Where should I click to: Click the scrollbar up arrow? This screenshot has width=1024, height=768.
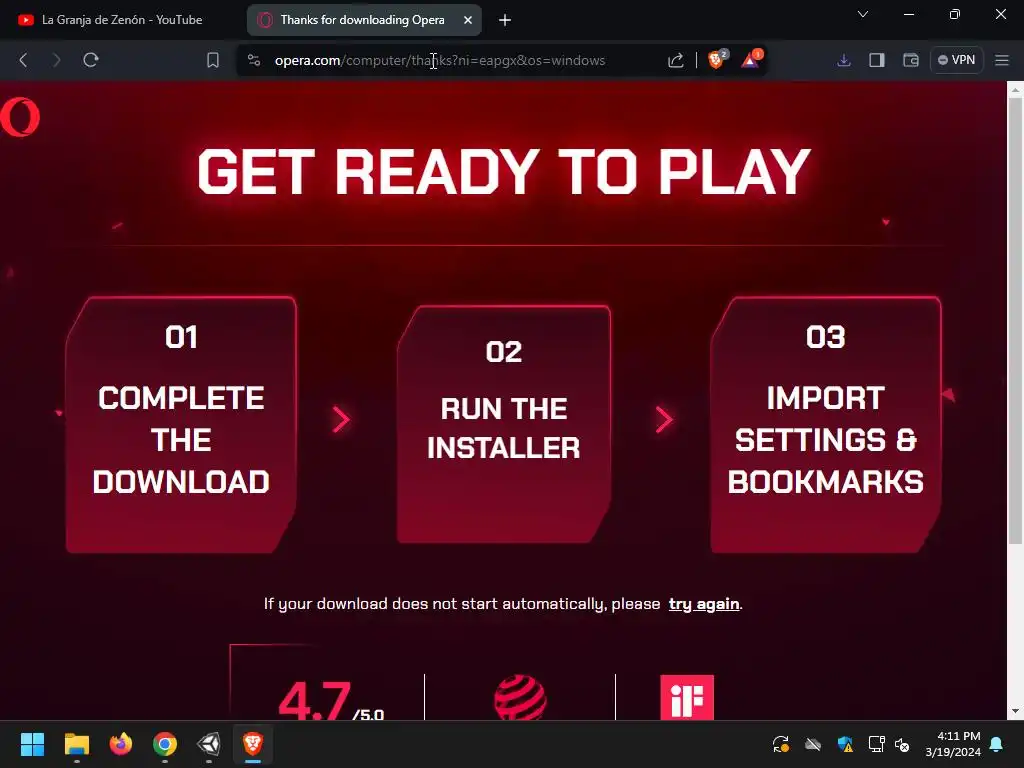pos(1015,89)
